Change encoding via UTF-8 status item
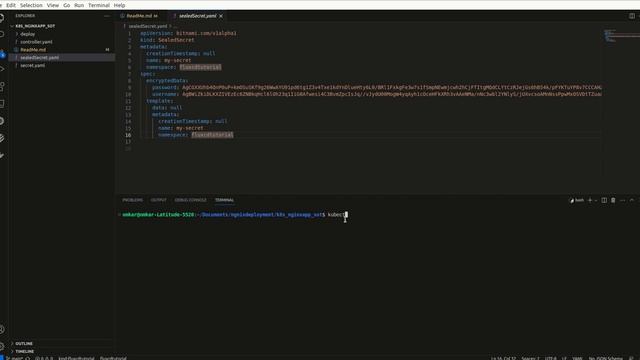640x360 pixels. coord(551,358)
